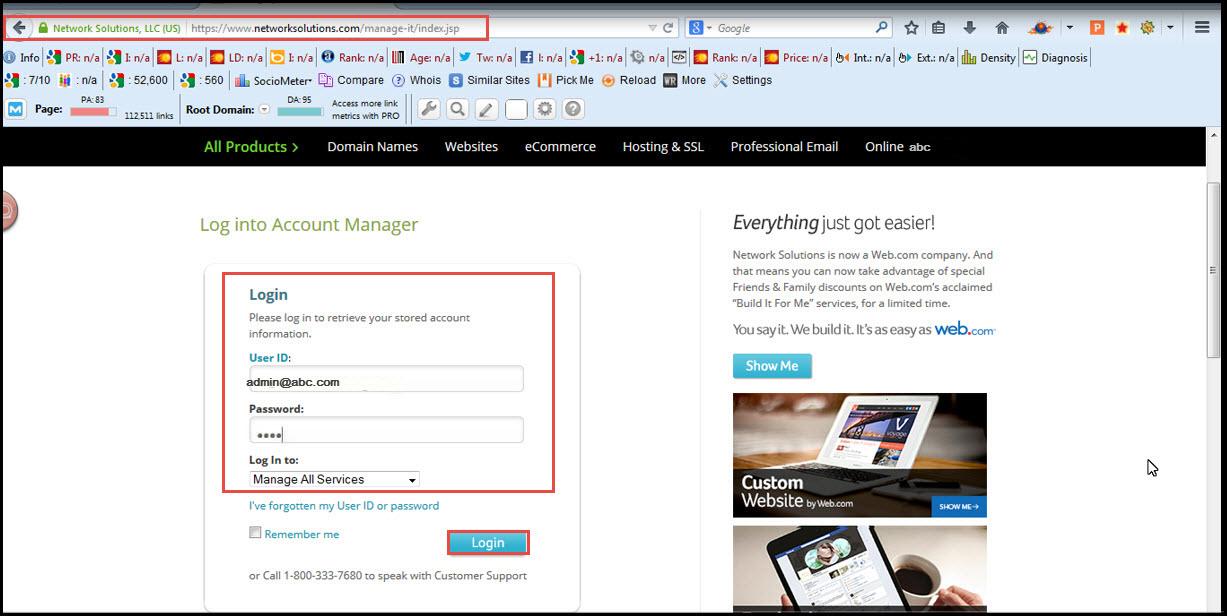Open SEO toolbar Settings
This screenshot has width=1227, height=616.
(742, 80)
